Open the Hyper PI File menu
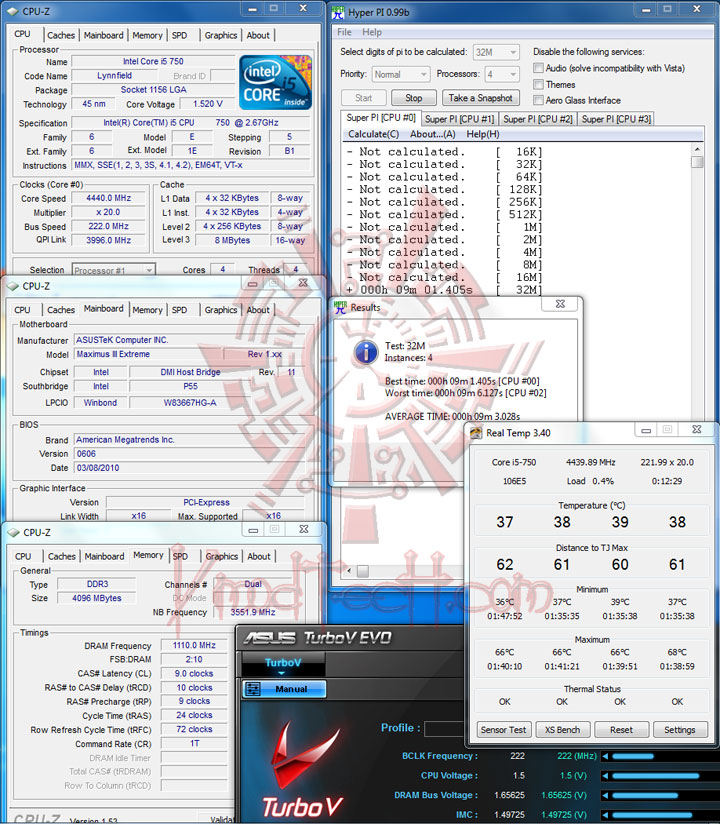 click(x=344, y=32)
